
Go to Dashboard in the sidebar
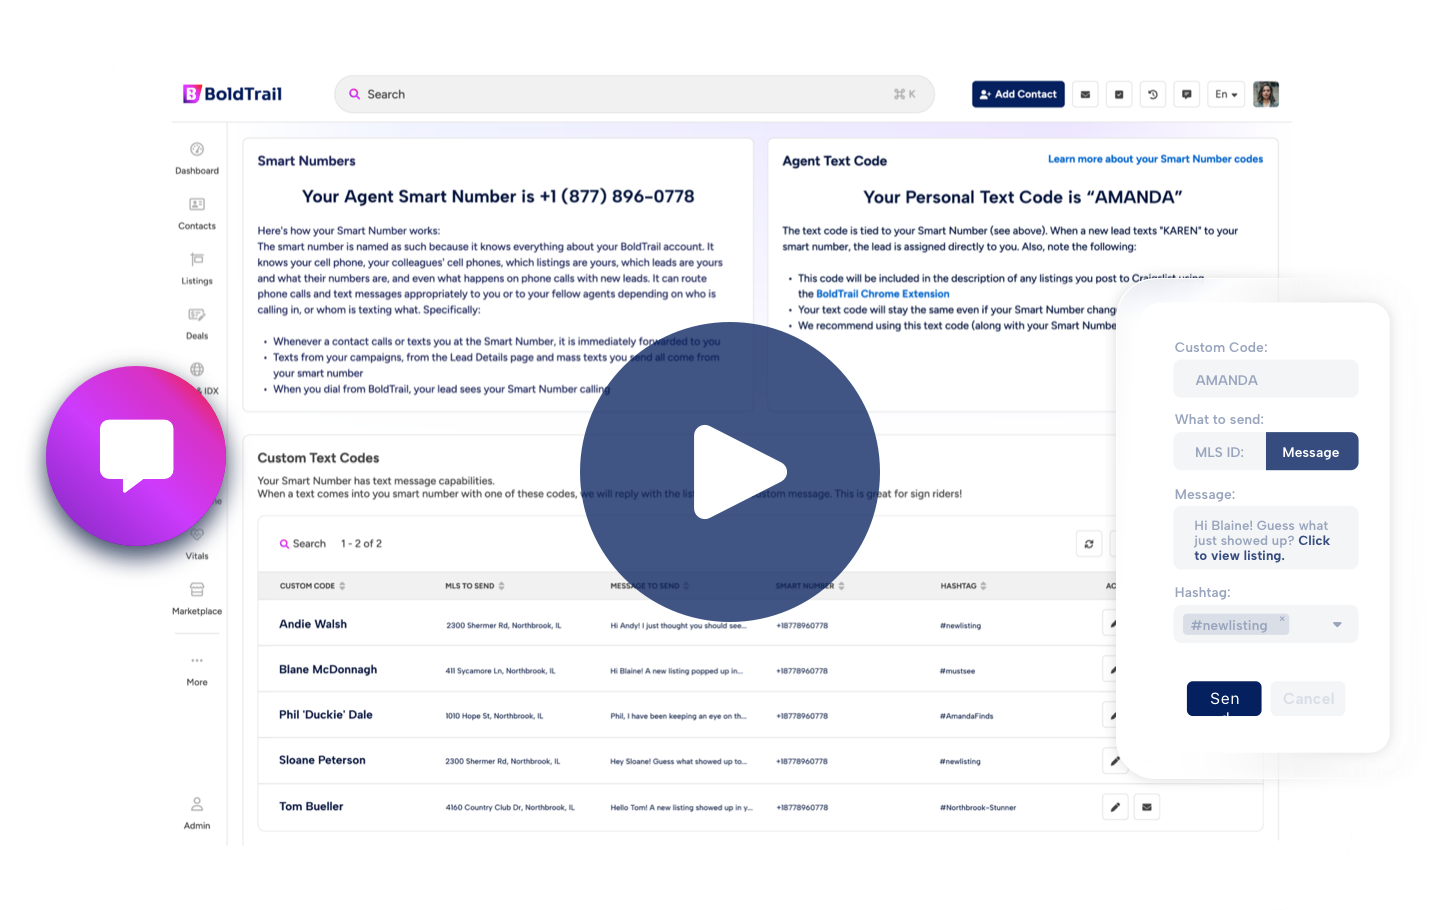coord(197,157)
